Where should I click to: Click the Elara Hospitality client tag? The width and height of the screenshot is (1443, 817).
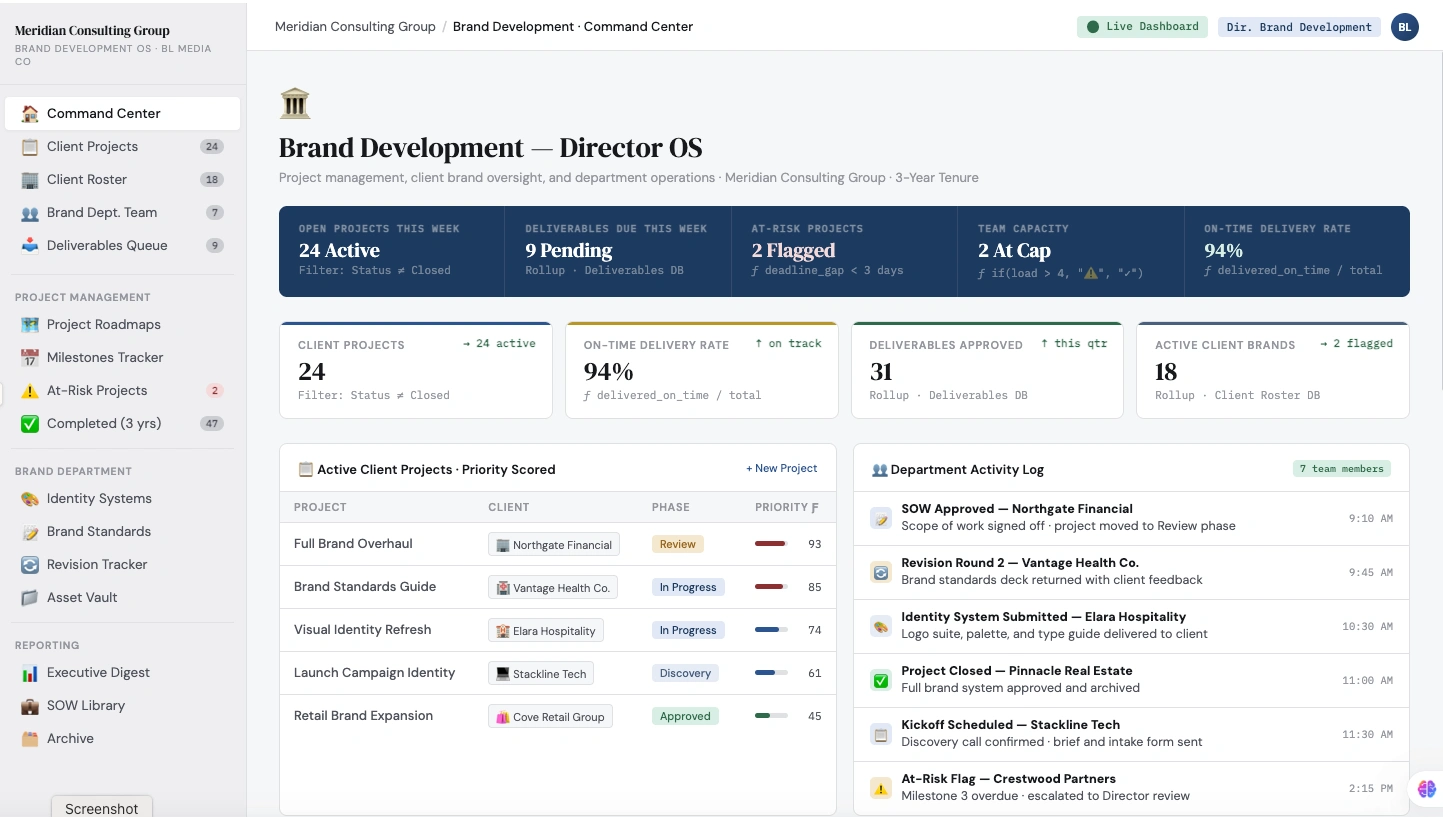pyautogui.click(x=546, y=631)
